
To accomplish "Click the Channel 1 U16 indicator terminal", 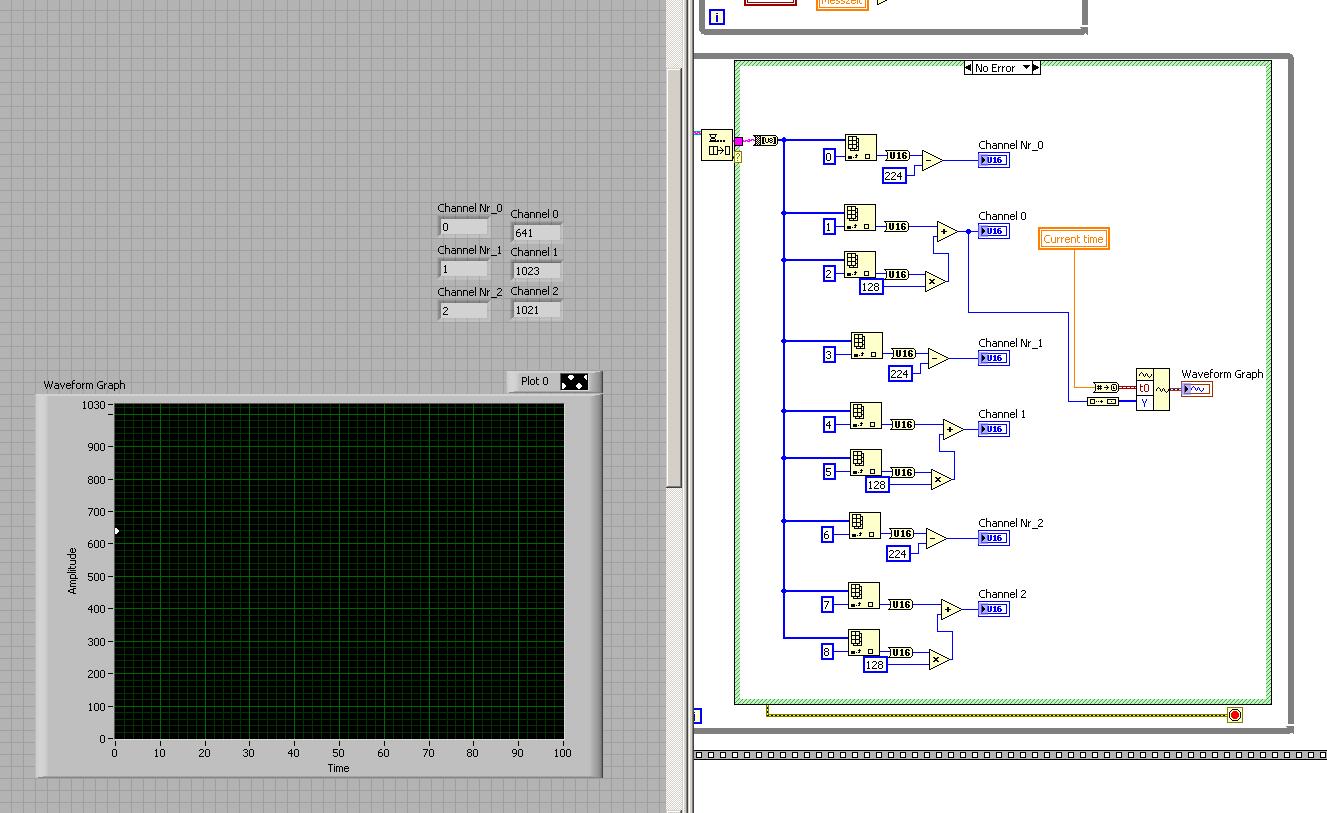I will (x=993, y=429).
